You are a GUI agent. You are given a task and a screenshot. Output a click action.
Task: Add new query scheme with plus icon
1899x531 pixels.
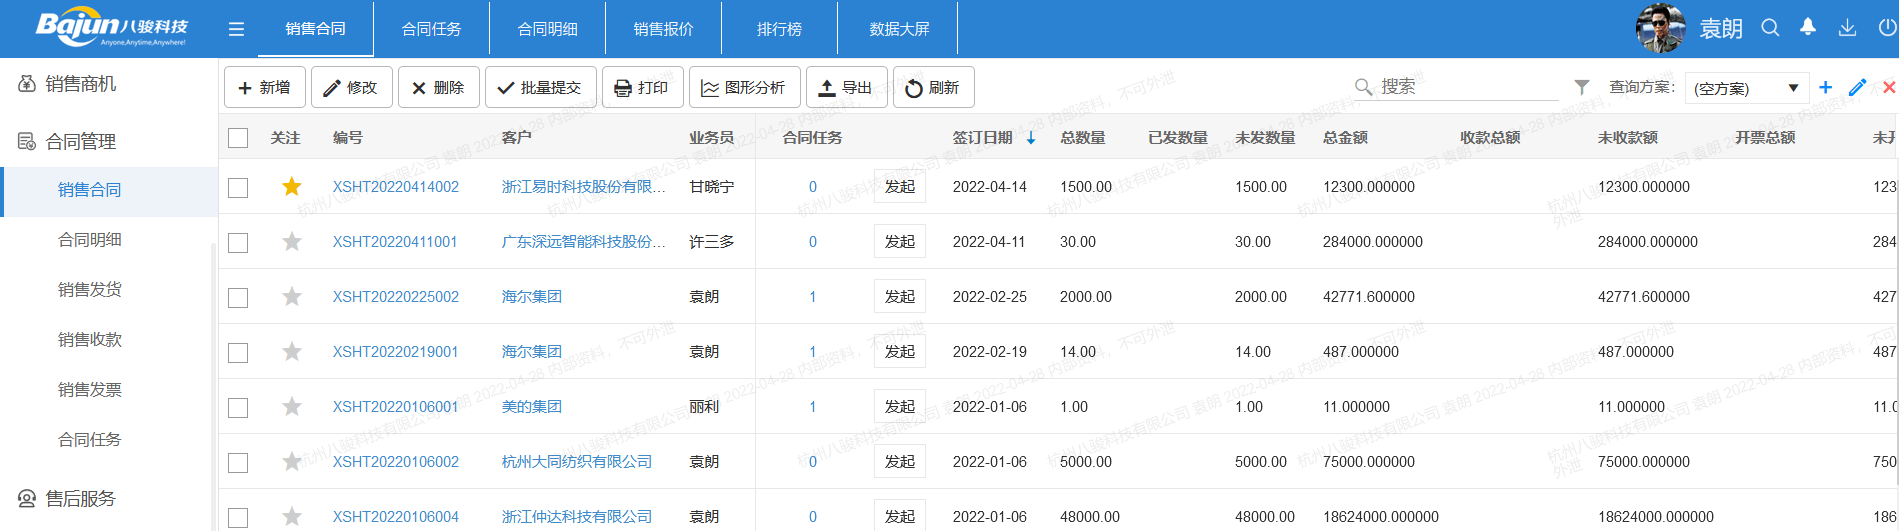pos(1825,87)
